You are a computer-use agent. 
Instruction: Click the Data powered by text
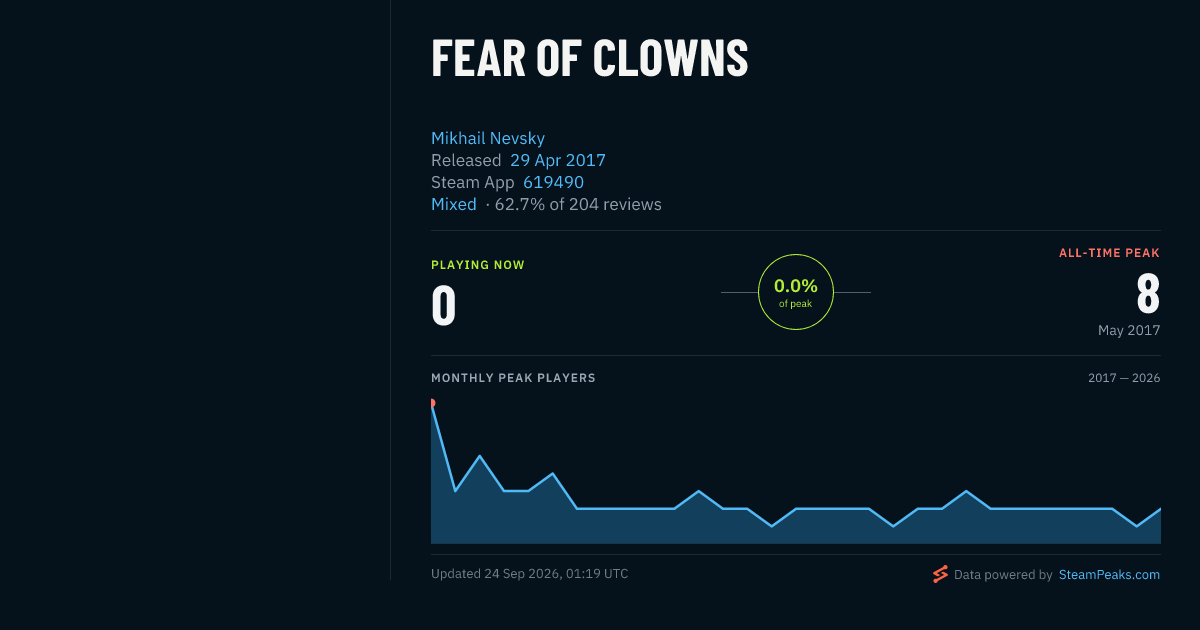1003,575
